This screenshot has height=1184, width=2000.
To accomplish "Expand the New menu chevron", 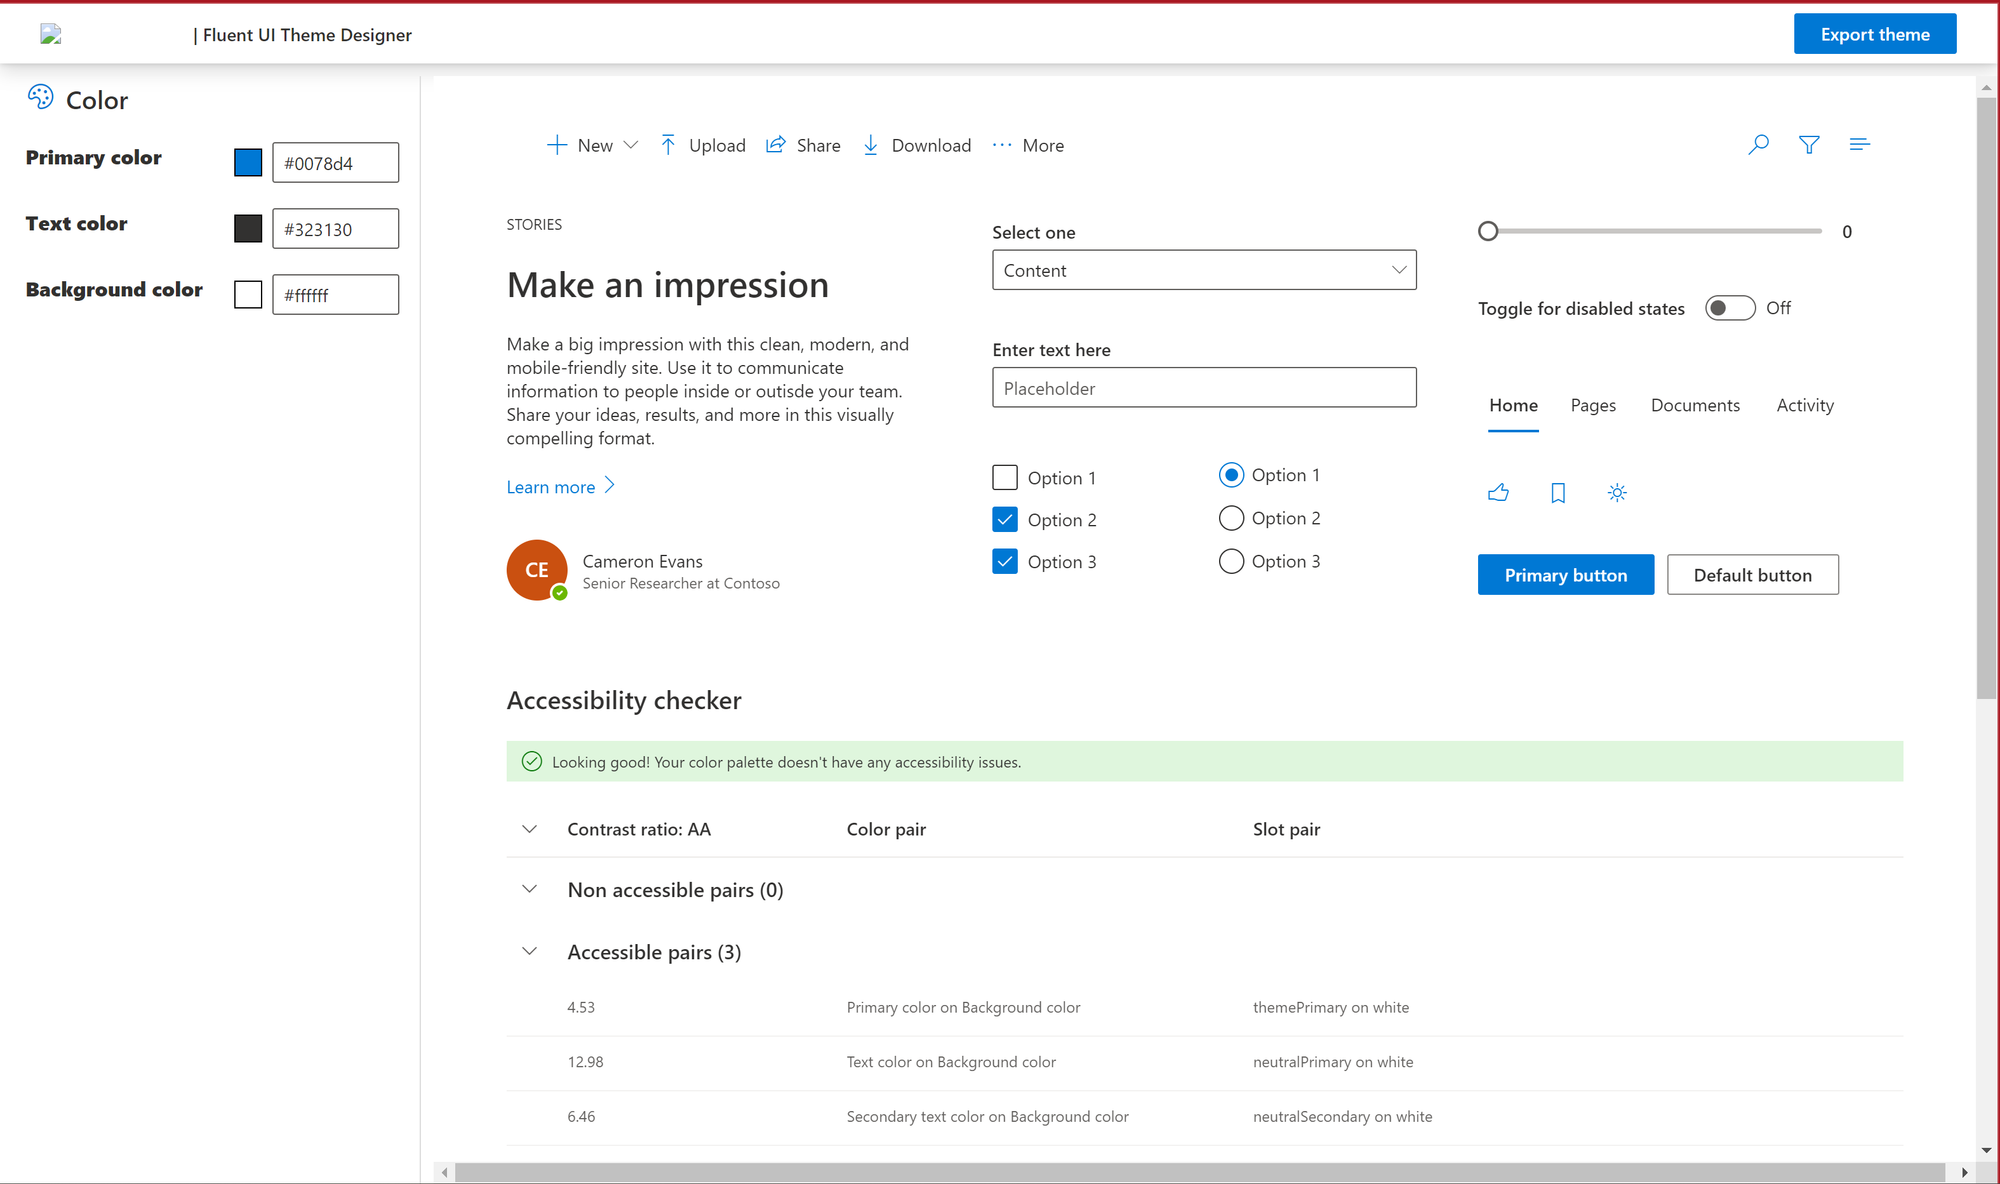I will coord(632,145).
